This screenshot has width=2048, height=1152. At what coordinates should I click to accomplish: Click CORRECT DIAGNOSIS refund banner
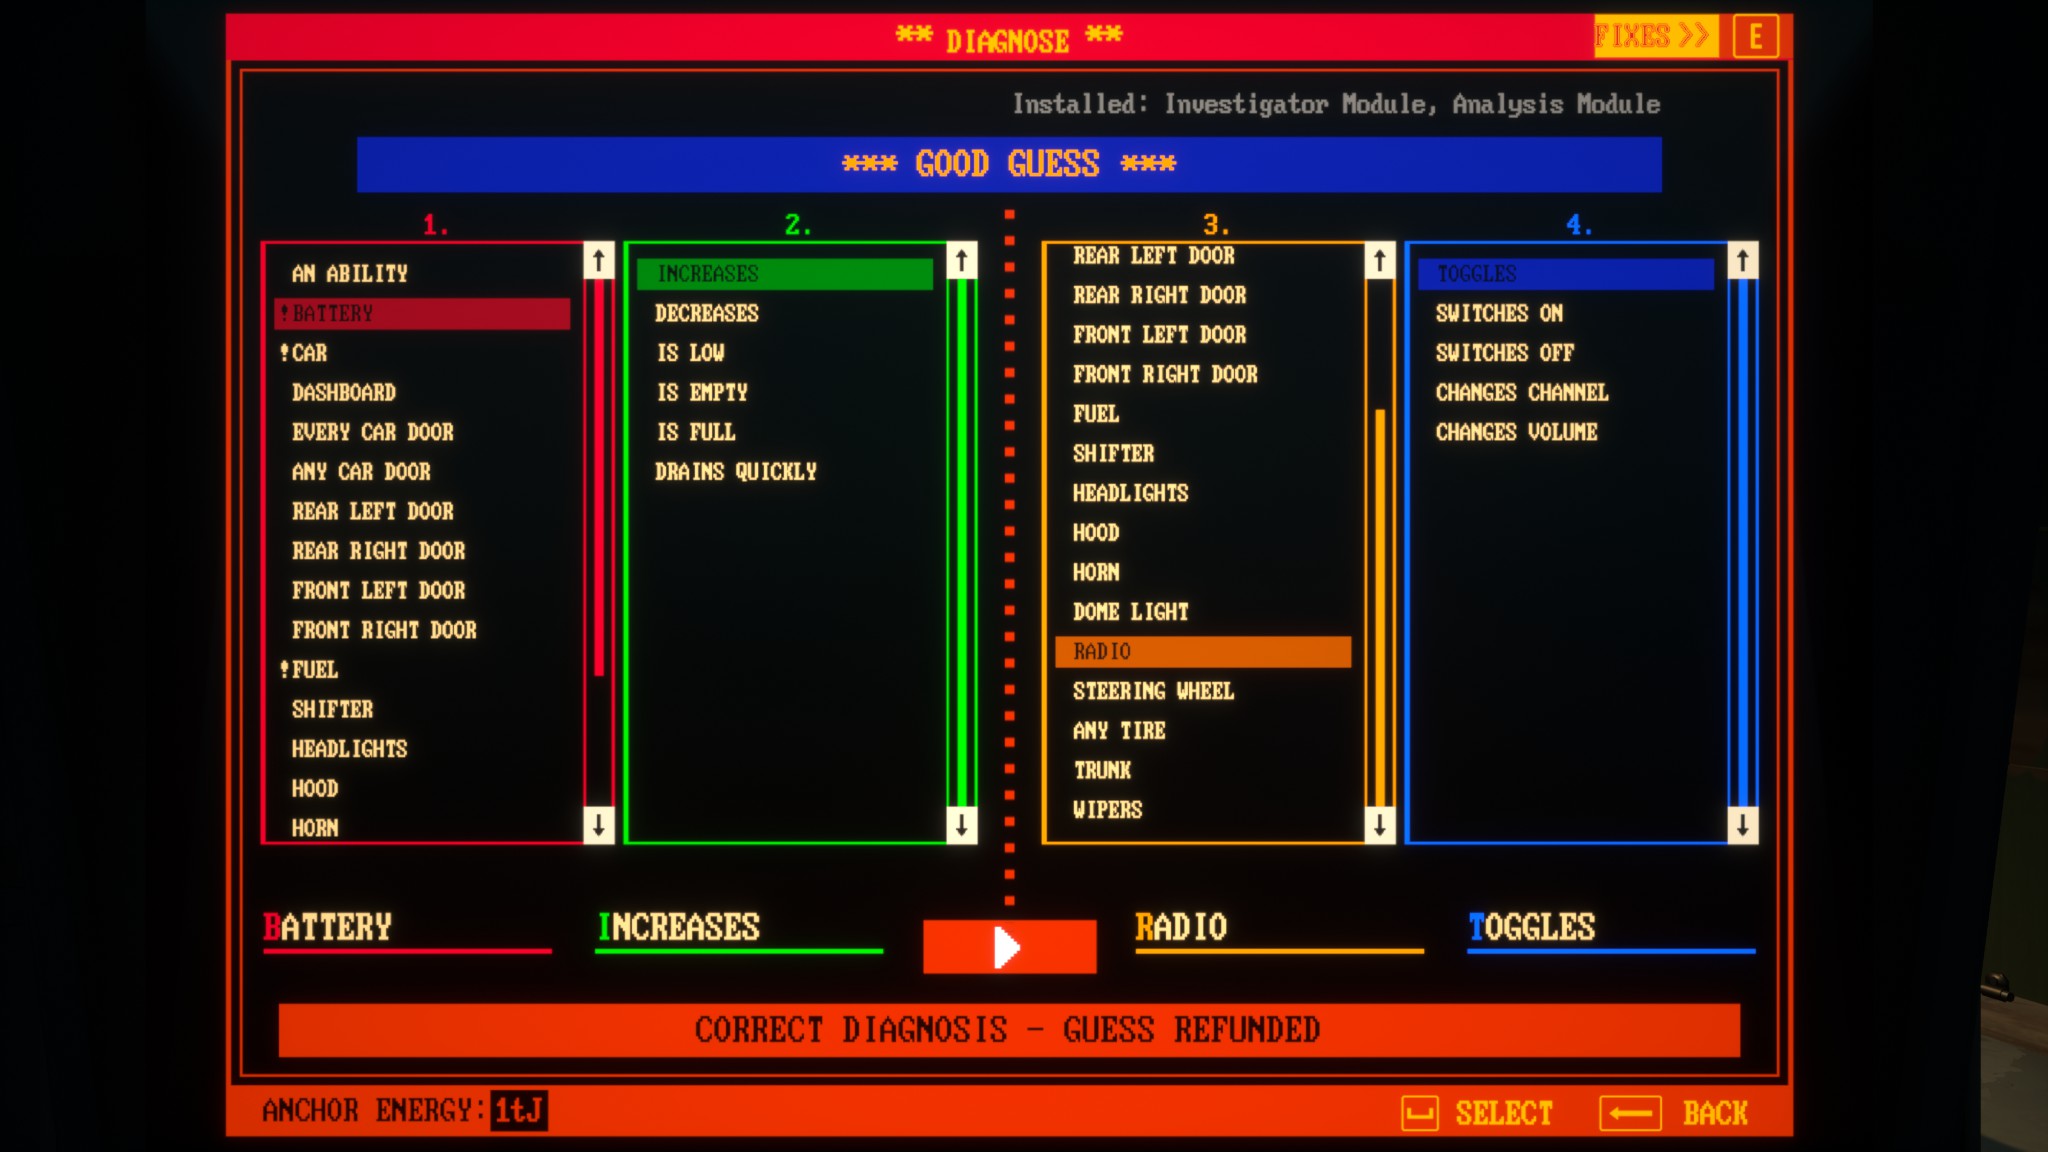point(1009,1028)
